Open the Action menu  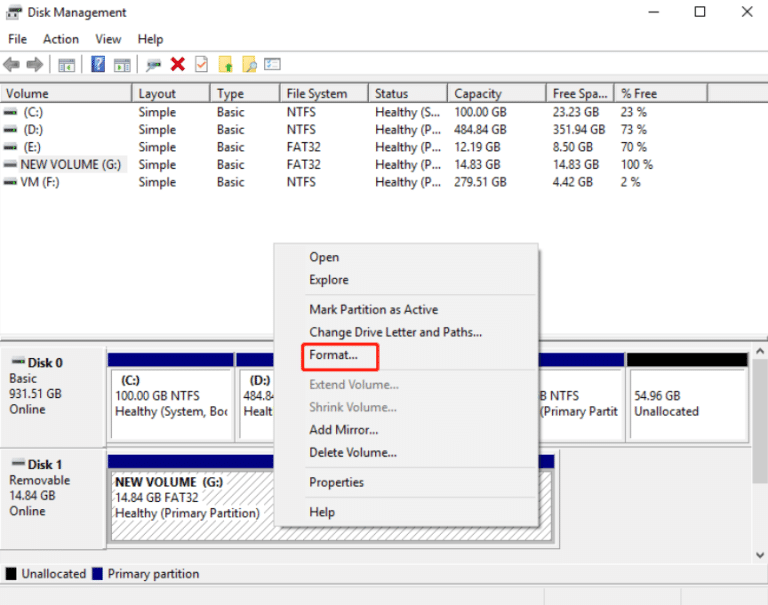coord(60,39)
